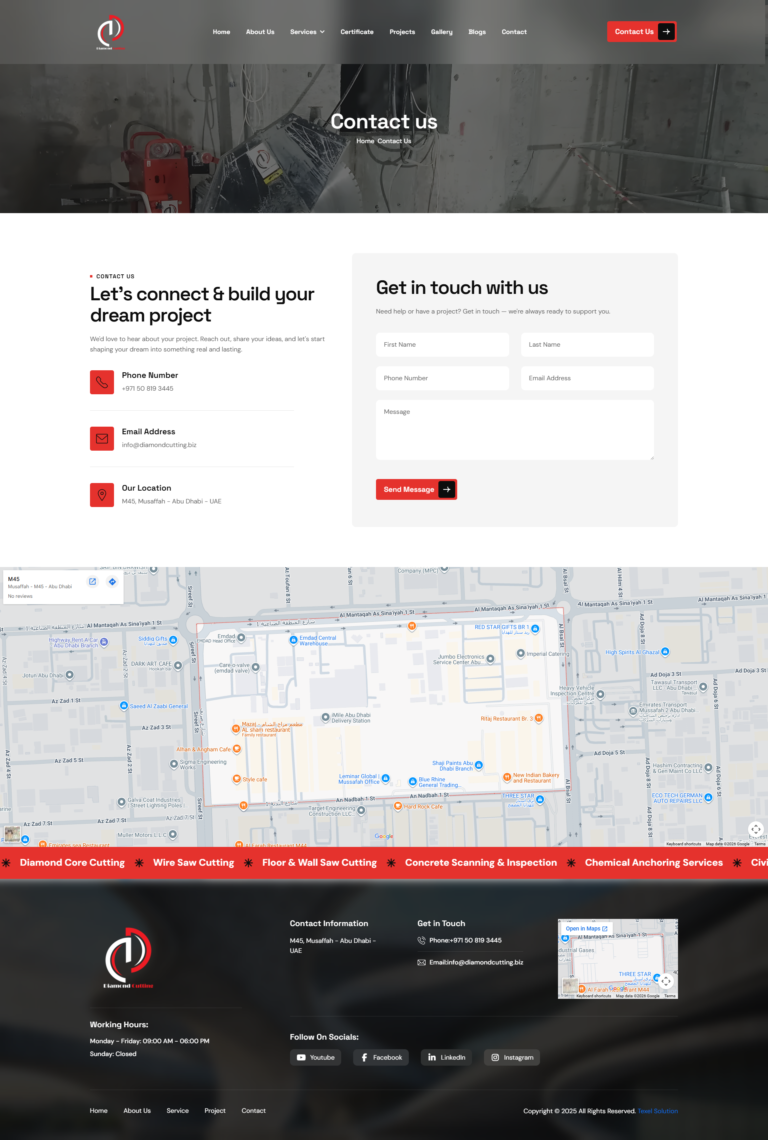This screenshot has height=1140, width=768.
Task: Click the Diamond Cutting logo in header
Action: click(110, 32)
